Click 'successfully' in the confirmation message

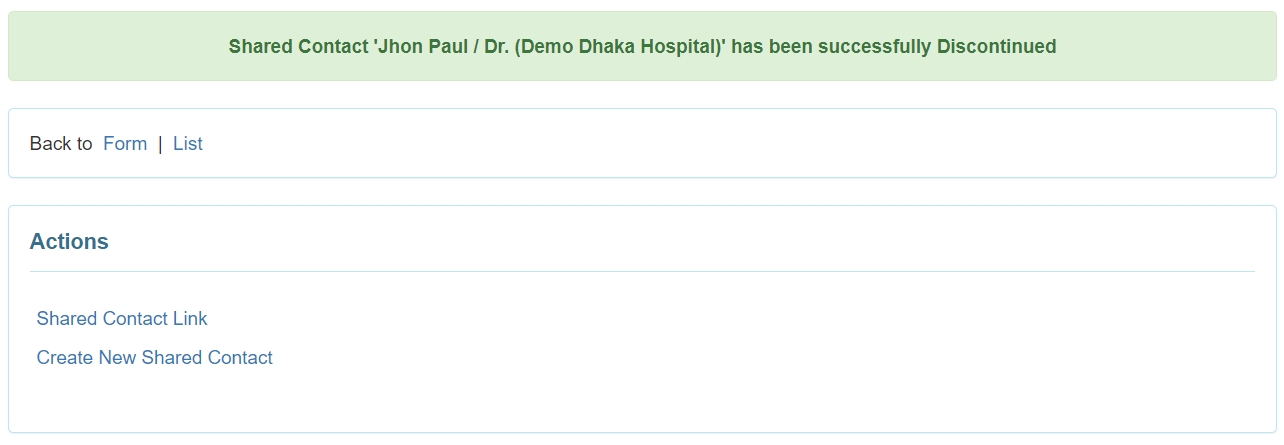tap(874, 47)
